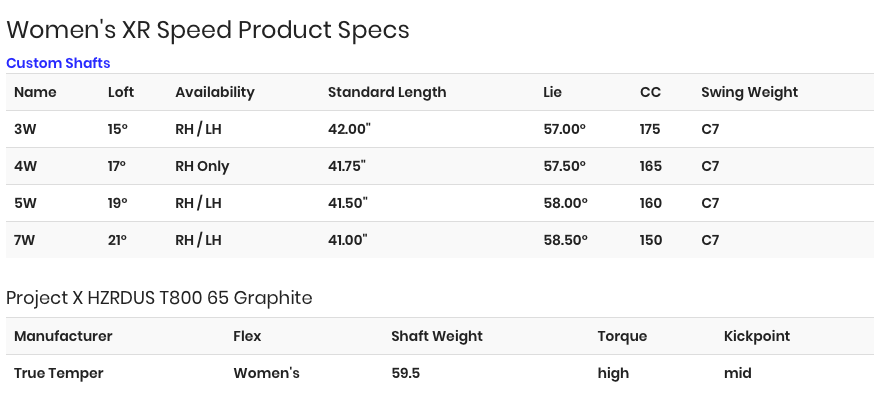Click the 4W row name cell
This screenshot has width=878, height=398.
pos(25,166)
